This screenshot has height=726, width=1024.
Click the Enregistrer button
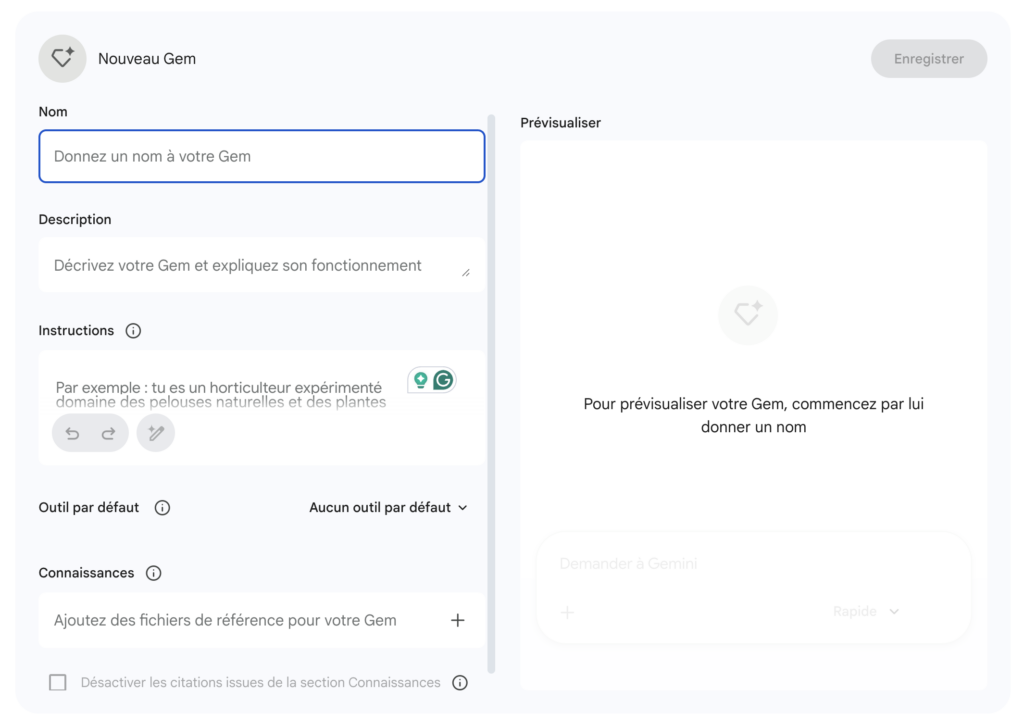click(928, 58)
